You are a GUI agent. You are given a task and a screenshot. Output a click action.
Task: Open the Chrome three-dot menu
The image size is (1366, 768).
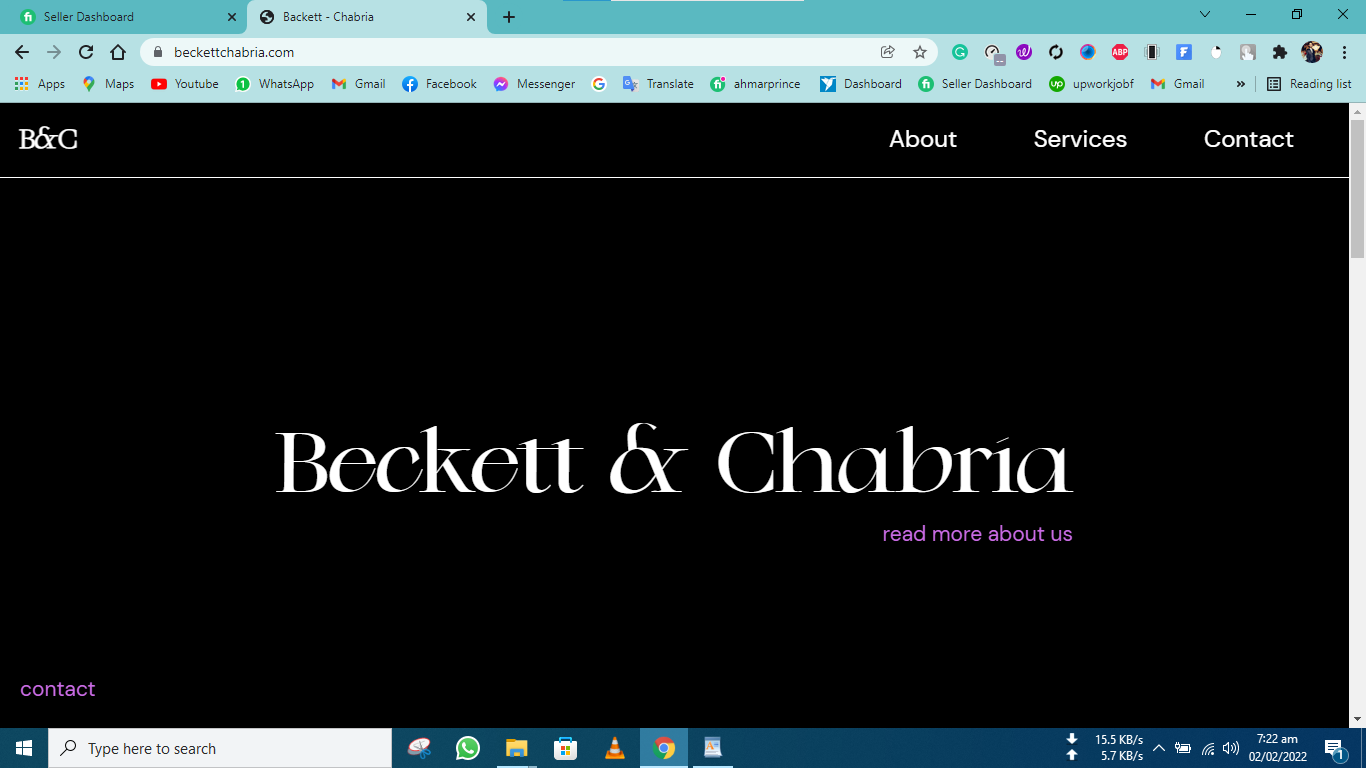point(1343,52)
